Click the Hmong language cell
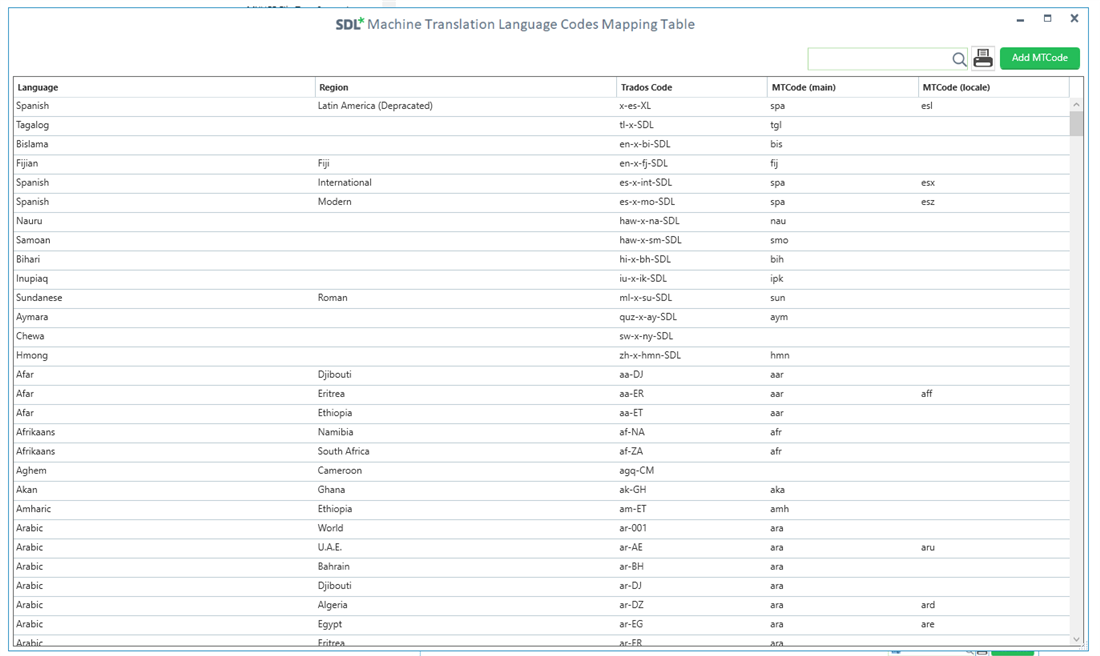The width and height of the screenshot is (1100, 656). [x=32, y=355]
